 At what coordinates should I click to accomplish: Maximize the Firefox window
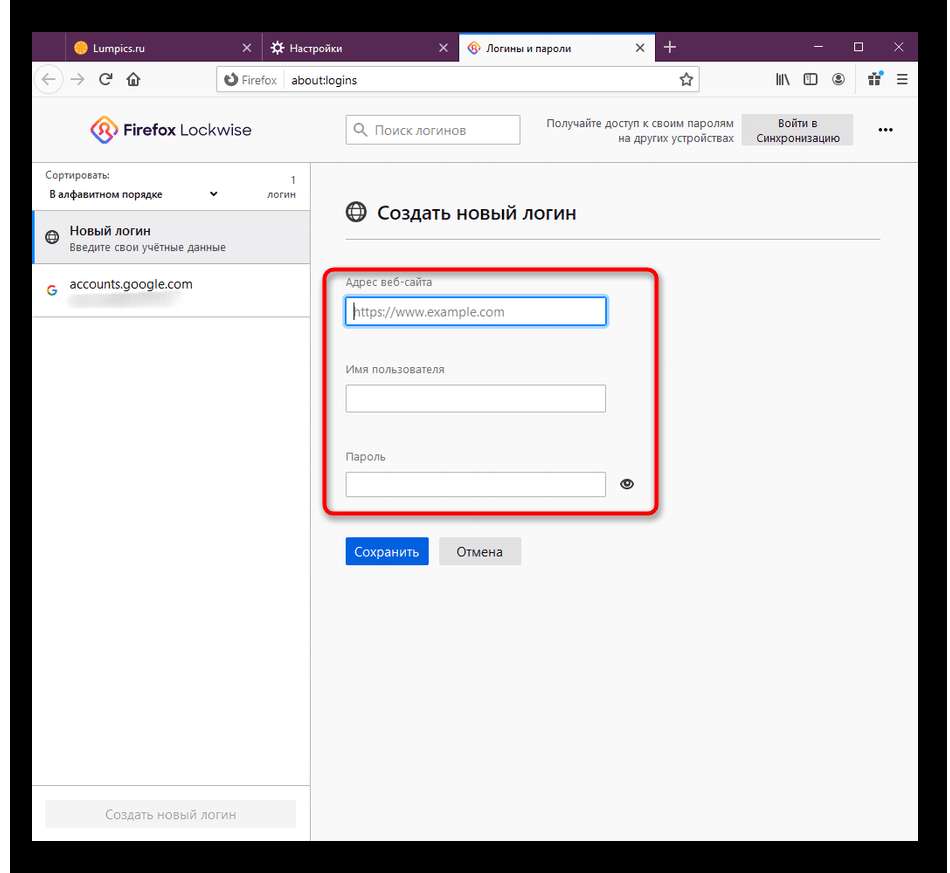point(859,47)
